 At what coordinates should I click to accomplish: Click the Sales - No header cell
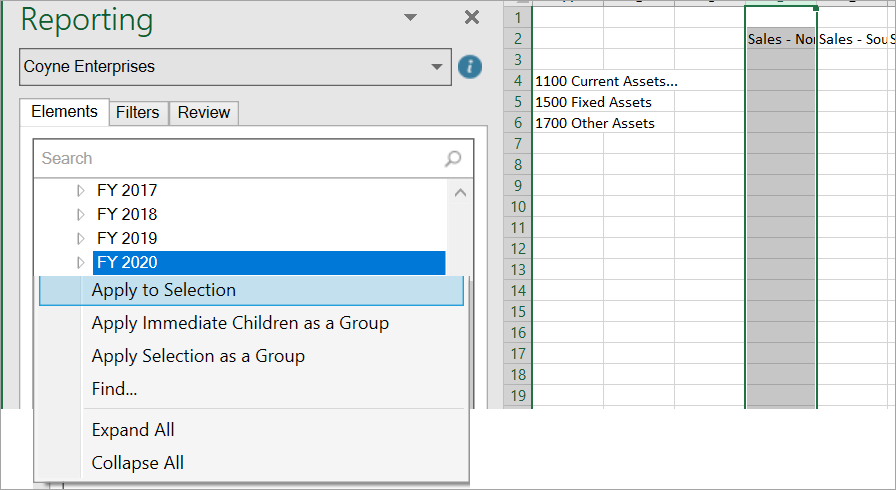click(x=781, y=39)
